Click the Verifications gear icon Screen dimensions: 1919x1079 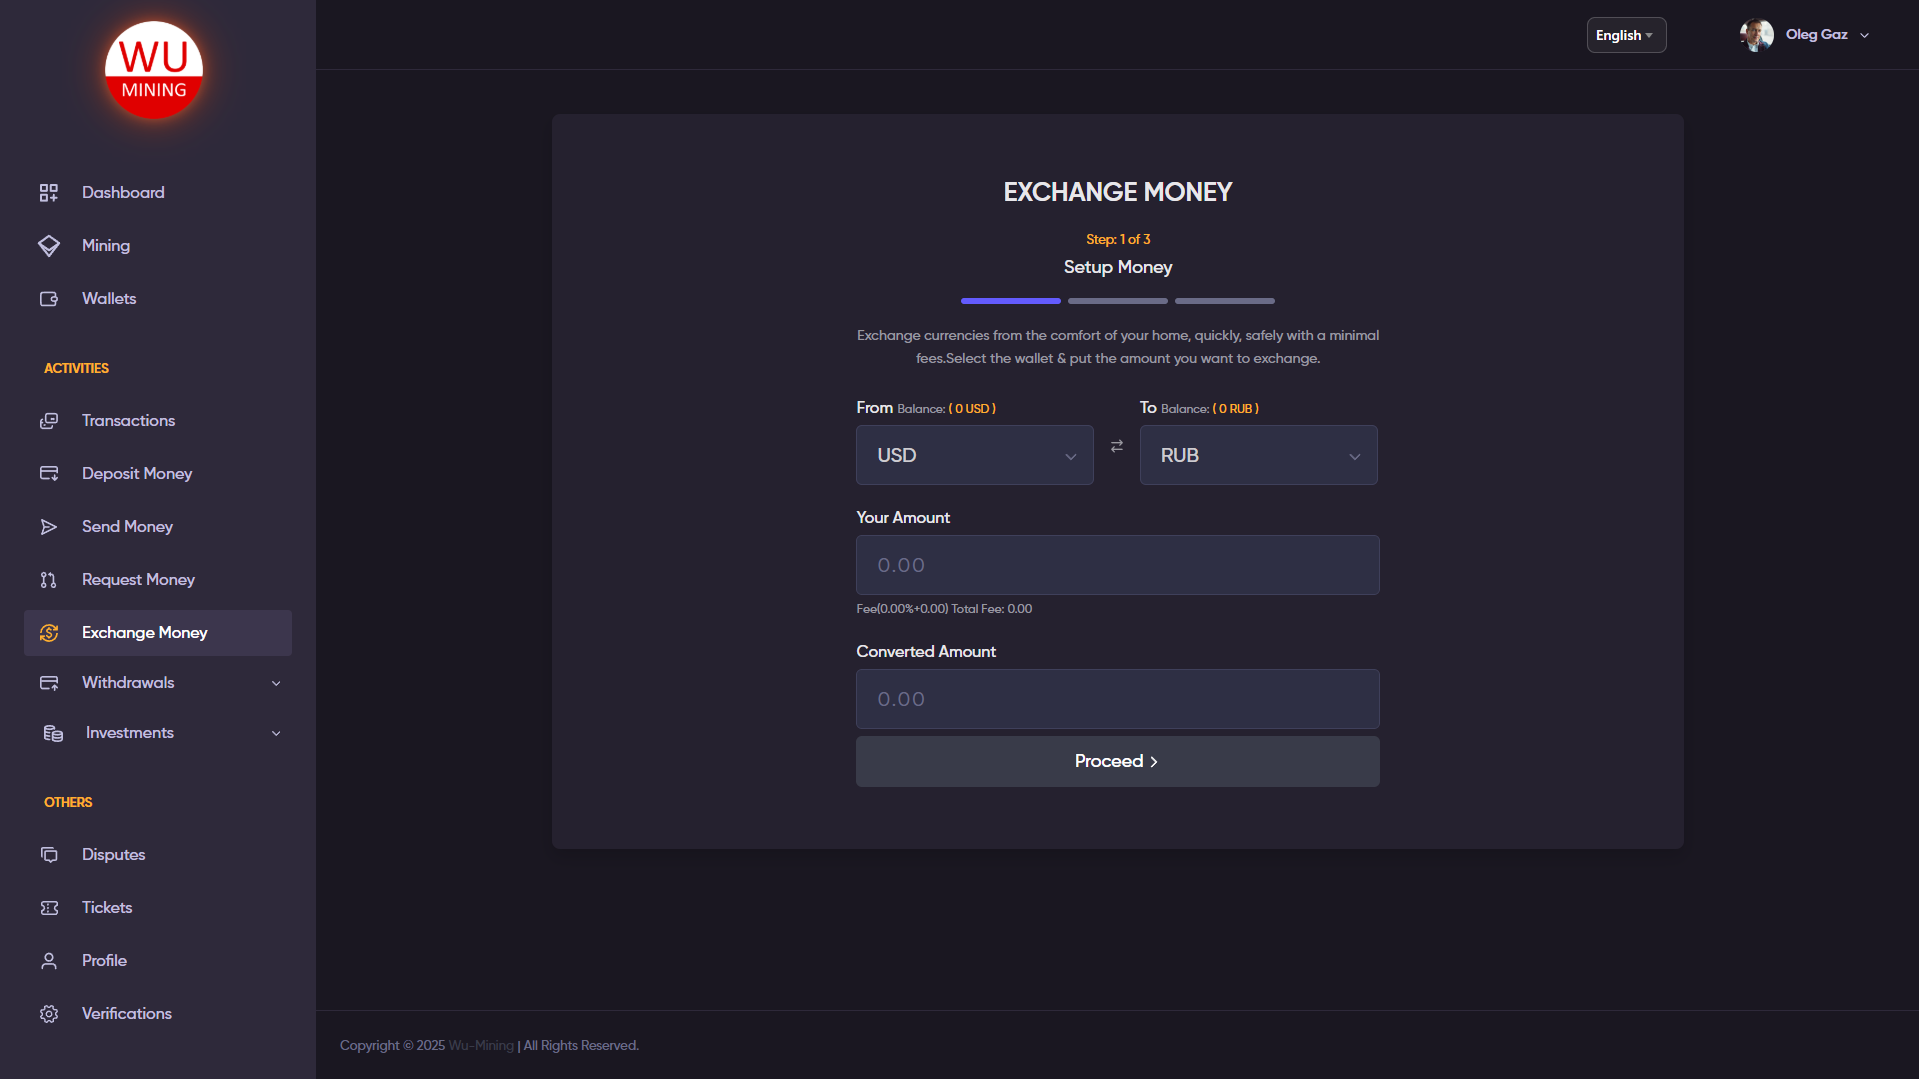pos(48,1014)
